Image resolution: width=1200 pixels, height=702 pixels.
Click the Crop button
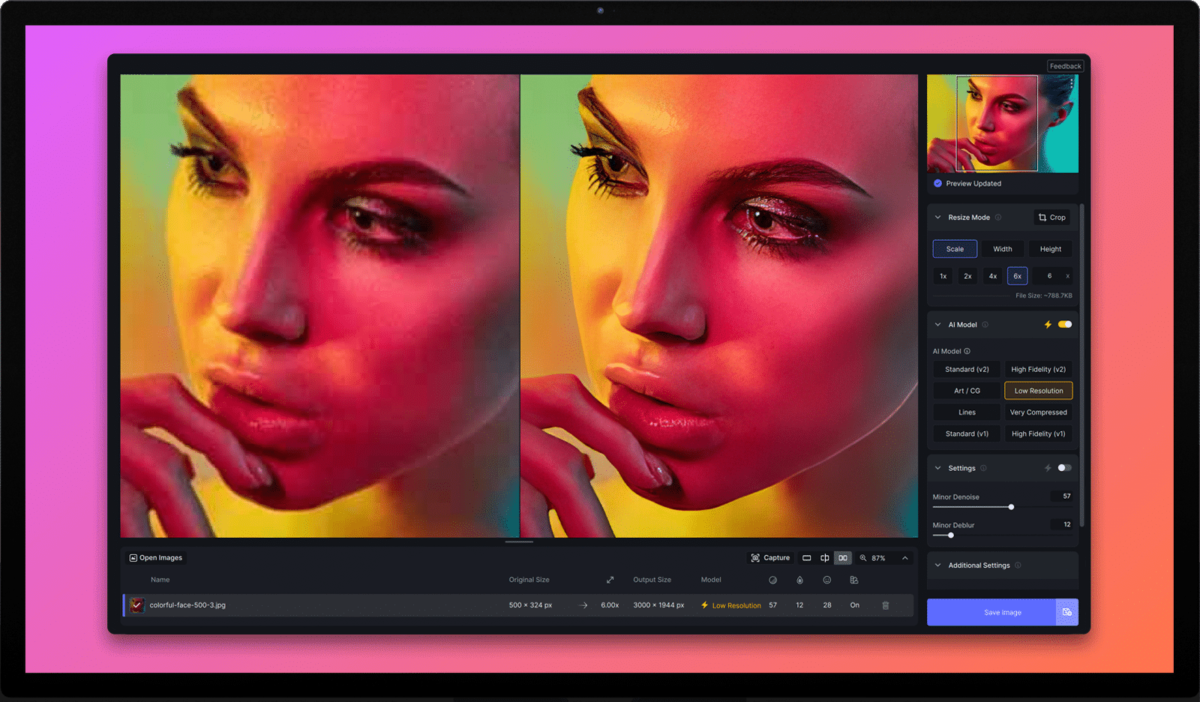click(1052, 217)
